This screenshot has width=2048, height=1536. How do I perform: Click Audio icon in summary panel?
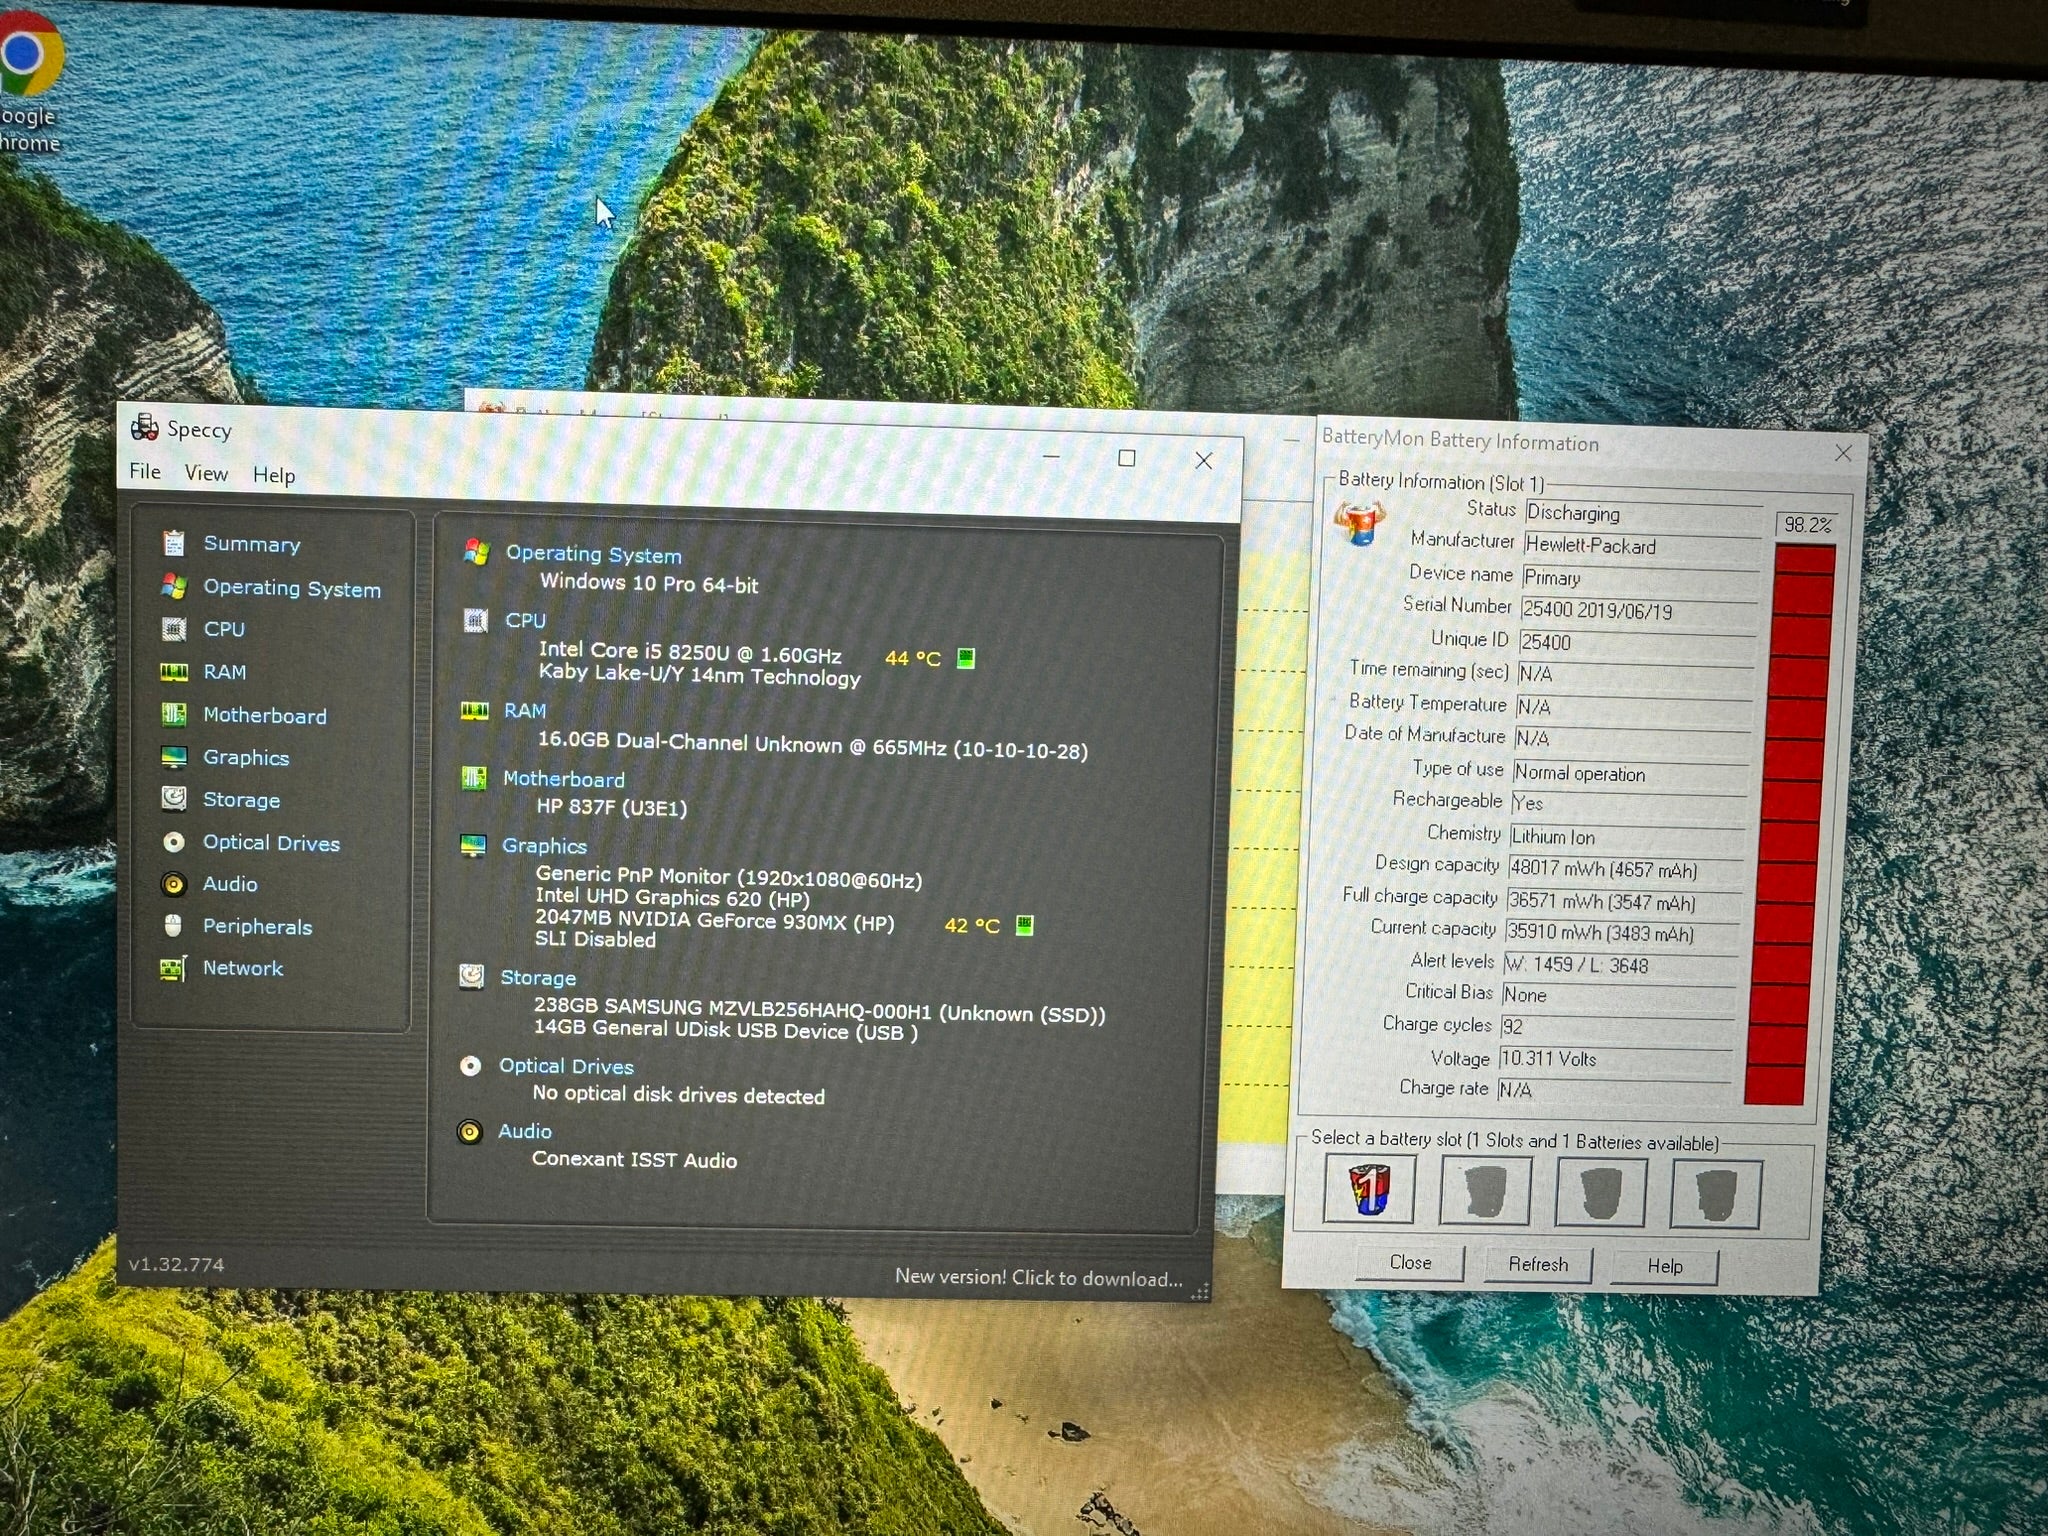[469, 1132]
